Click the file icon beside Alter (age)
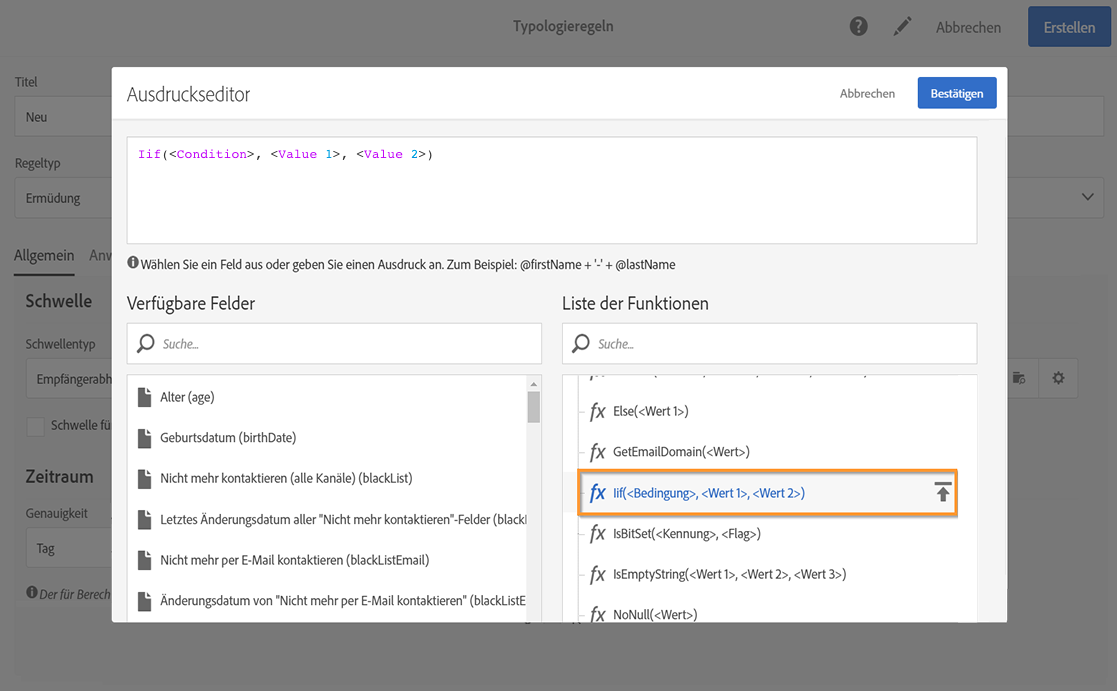Screen dimensions: 1117x691 [x=145, y=397]
